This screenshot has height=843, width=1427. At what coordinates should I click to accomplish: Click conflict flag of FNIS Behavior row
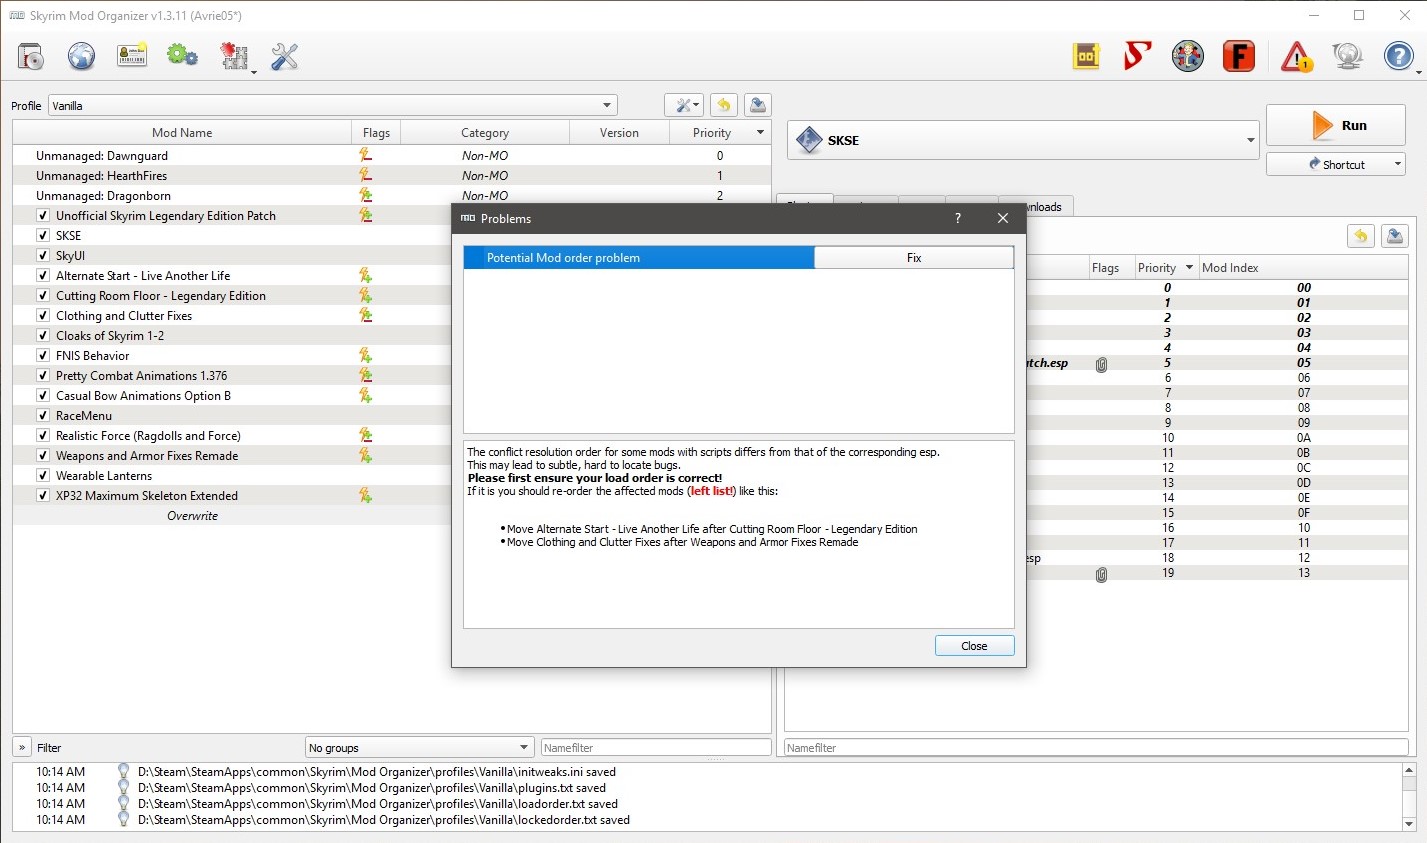click(366, 356)
